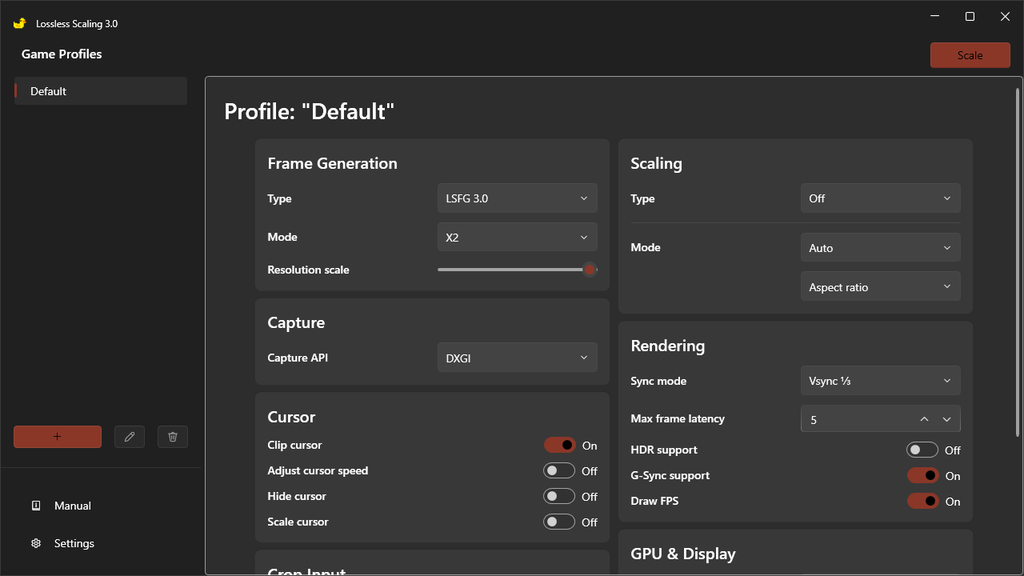Select the Default game profile
This screenshot has height=576, width=1024.
tap(101, 91)
